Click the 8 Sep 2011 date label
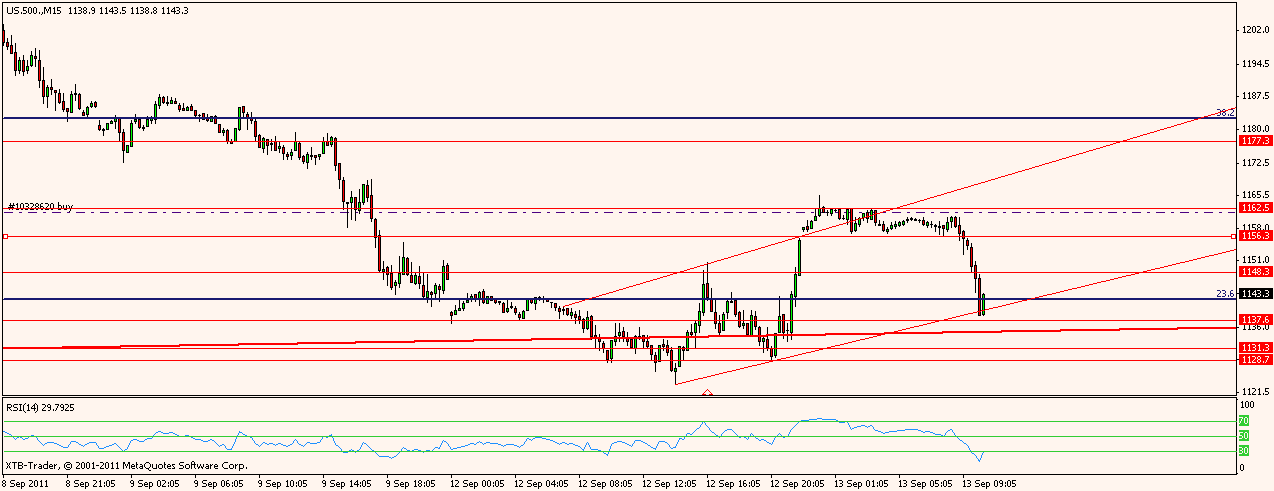 coord(27,482)
